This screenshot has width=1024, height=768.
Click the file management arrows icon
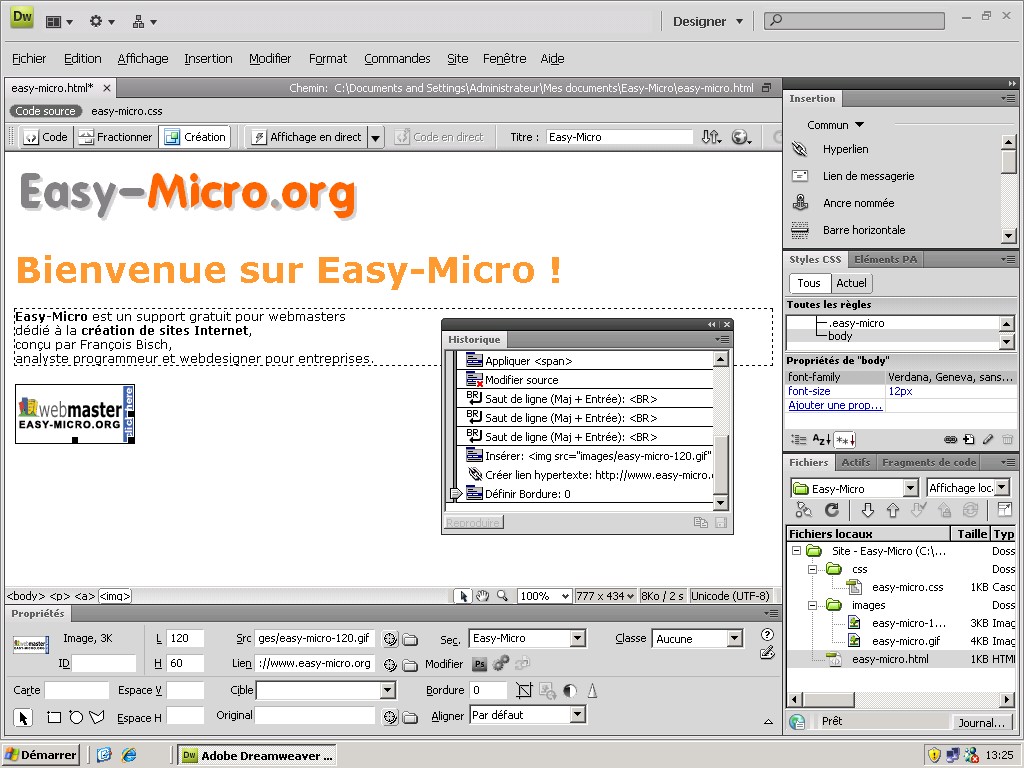(711, 137)
